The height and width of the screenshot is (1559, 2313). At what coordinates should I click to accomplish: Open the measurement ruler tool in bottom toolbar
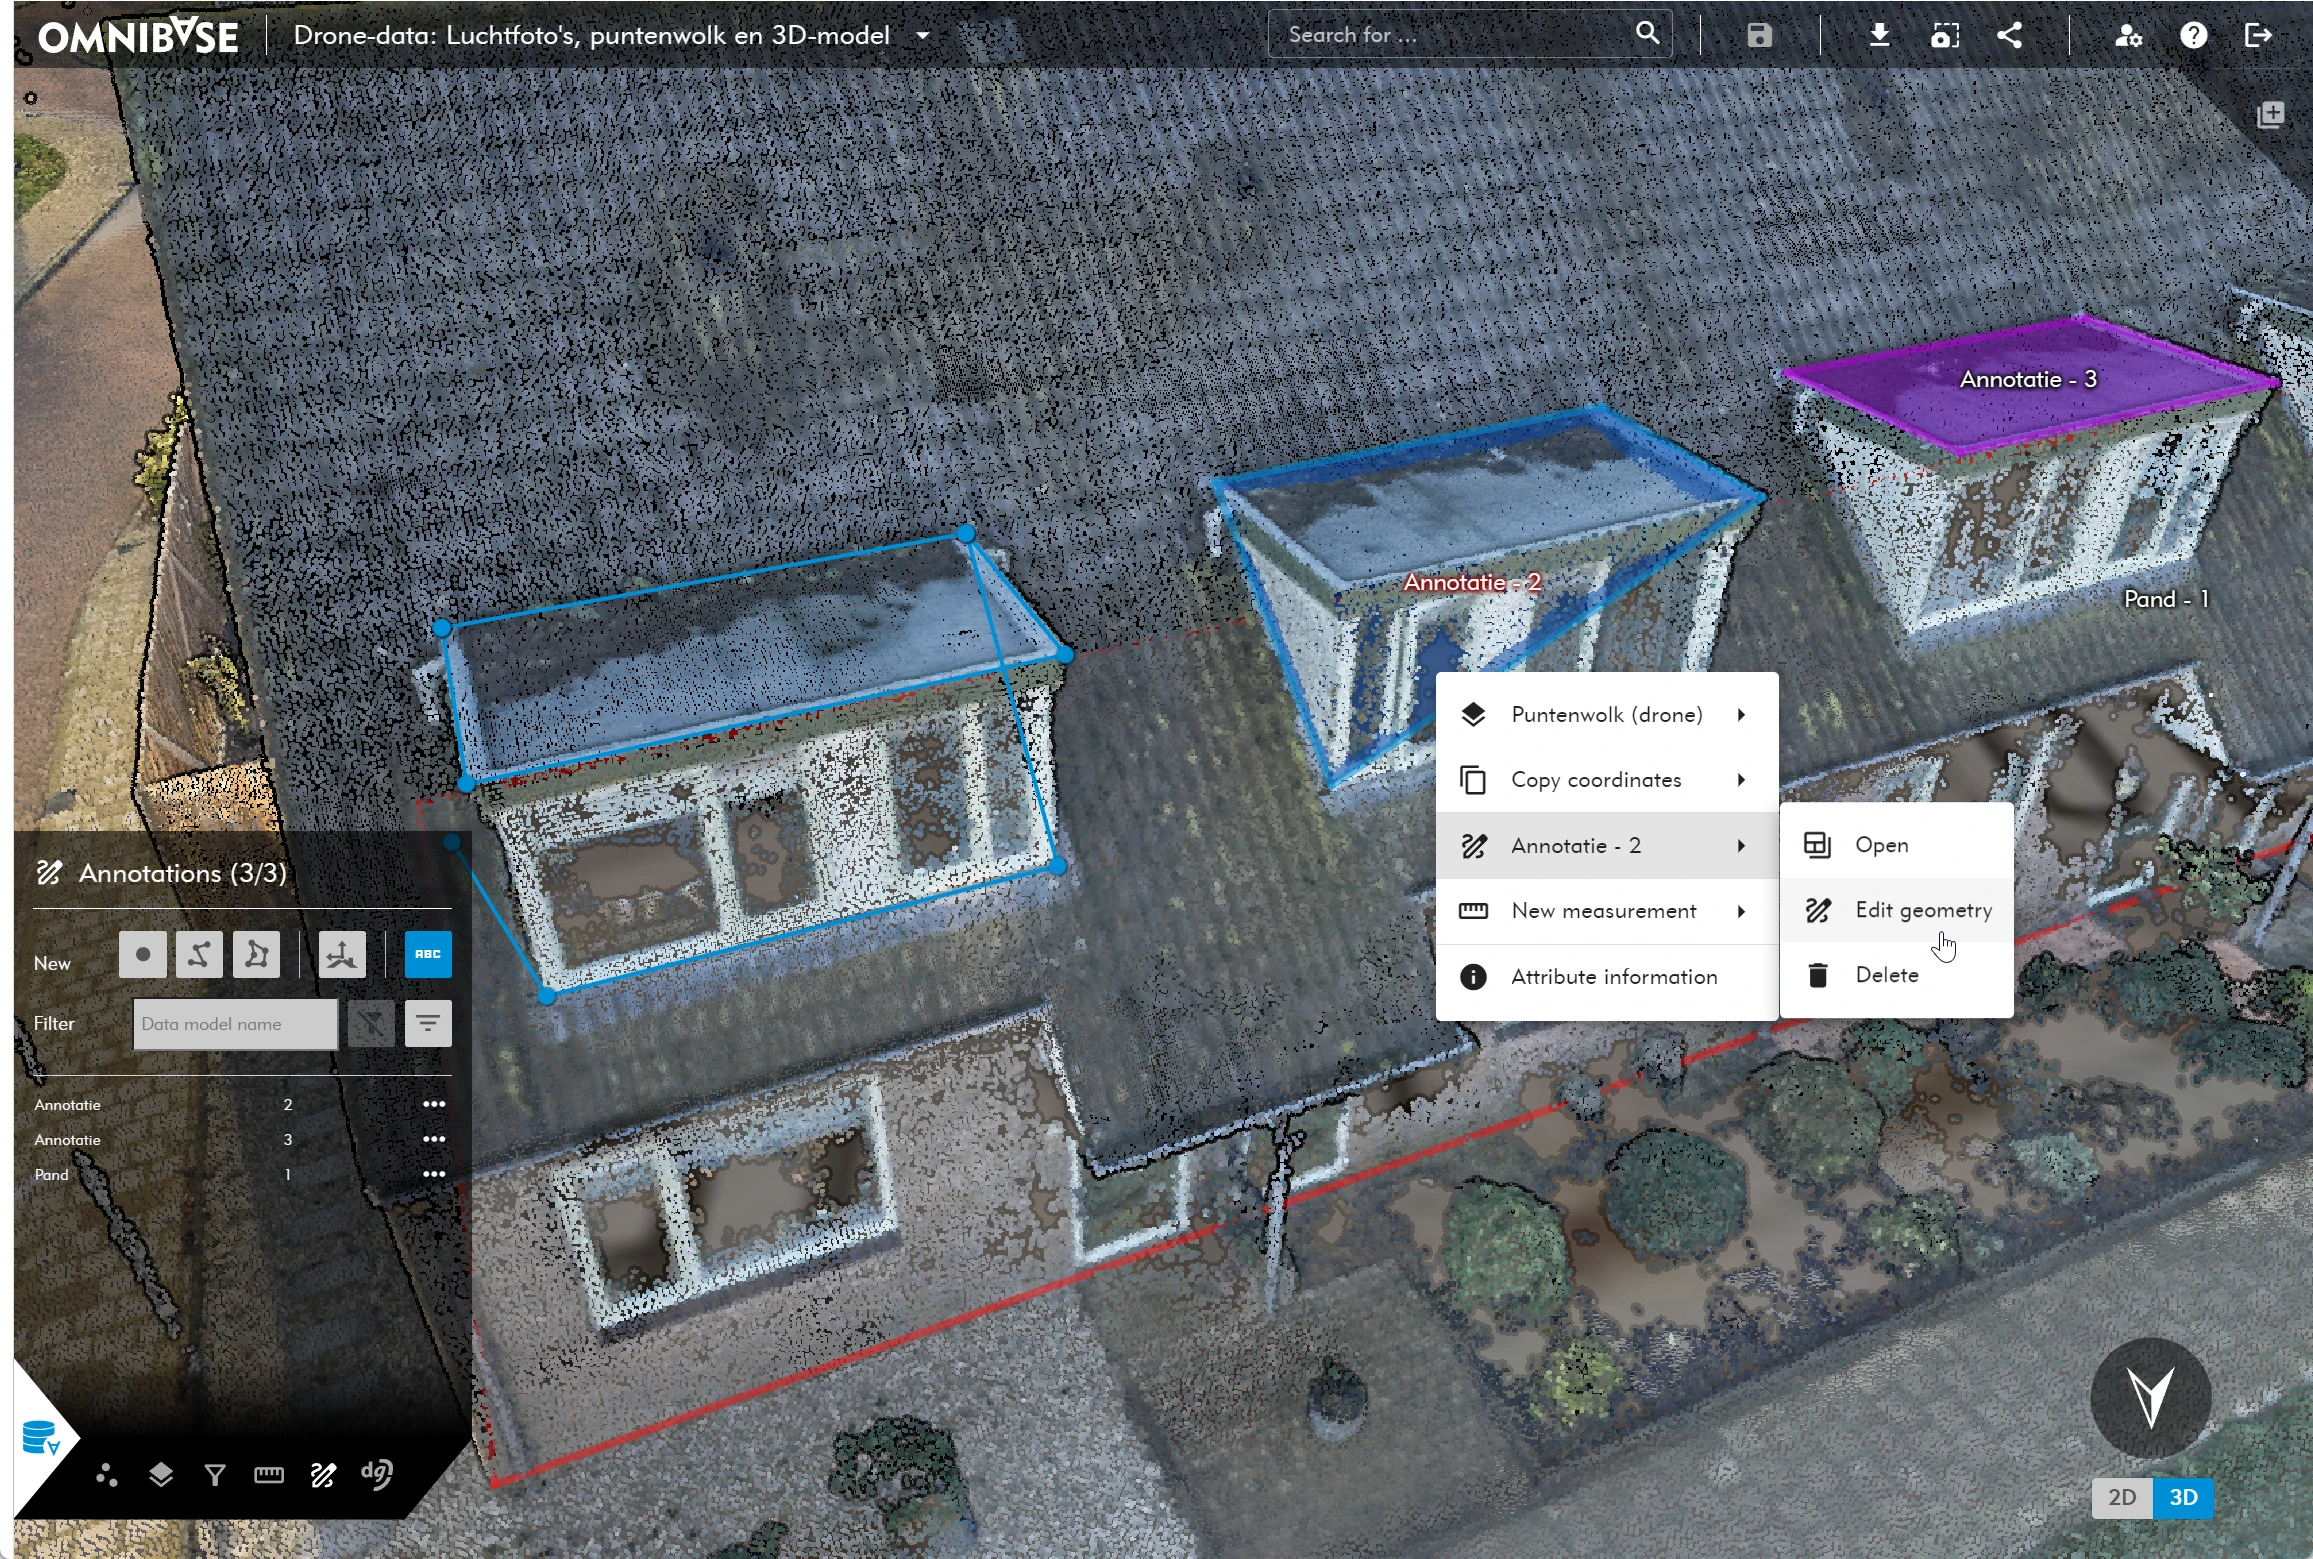tap(269, 1475)
